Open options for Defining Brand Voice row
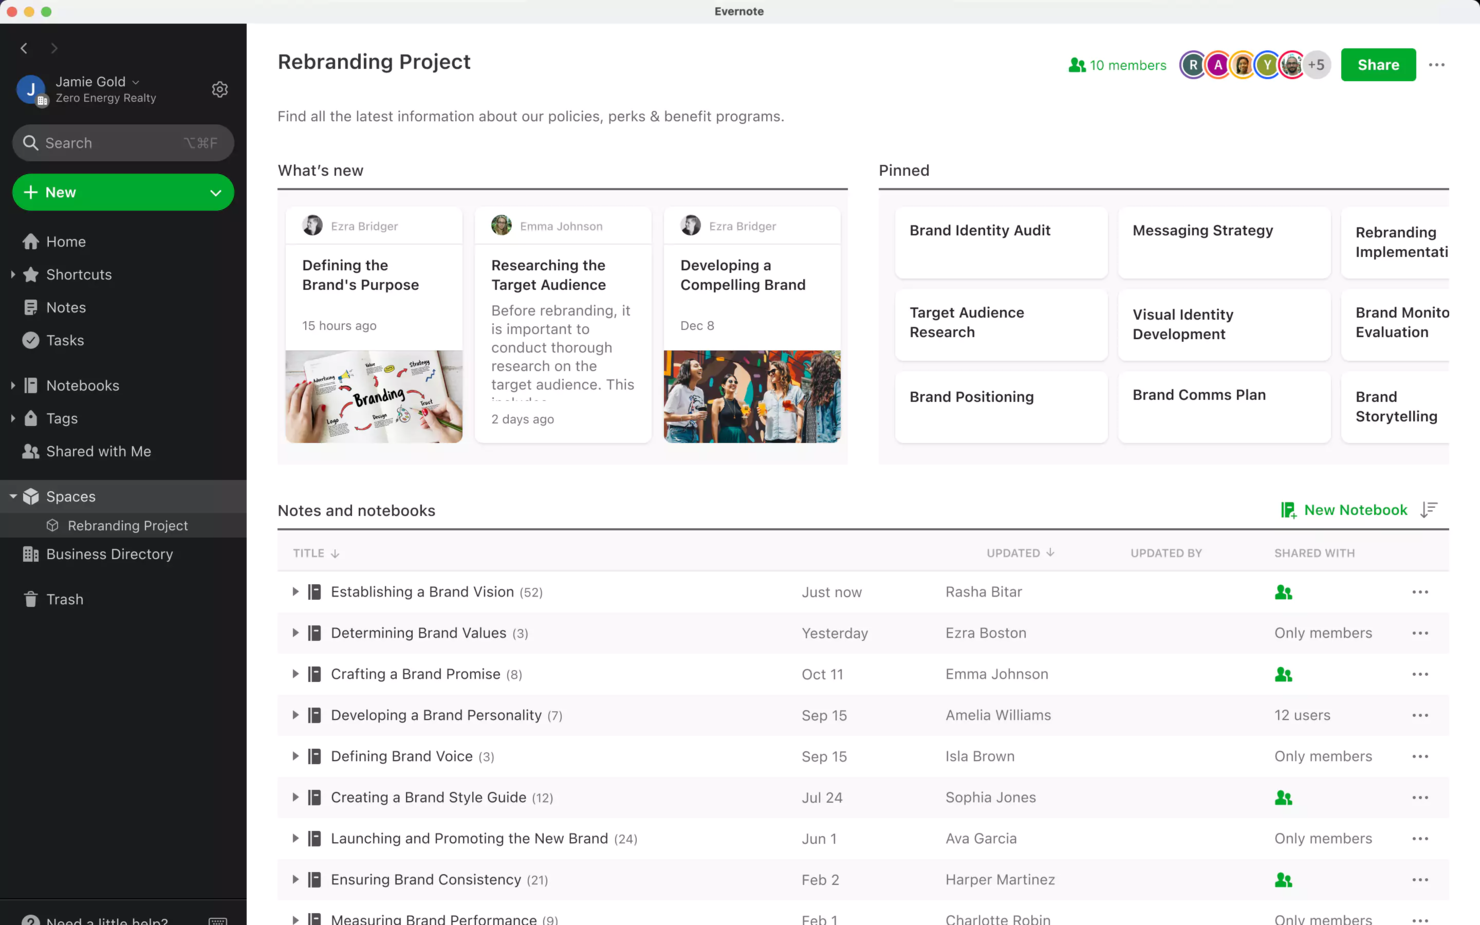This screenshot has height=925, width=1480. click(x=1420, y=756)
